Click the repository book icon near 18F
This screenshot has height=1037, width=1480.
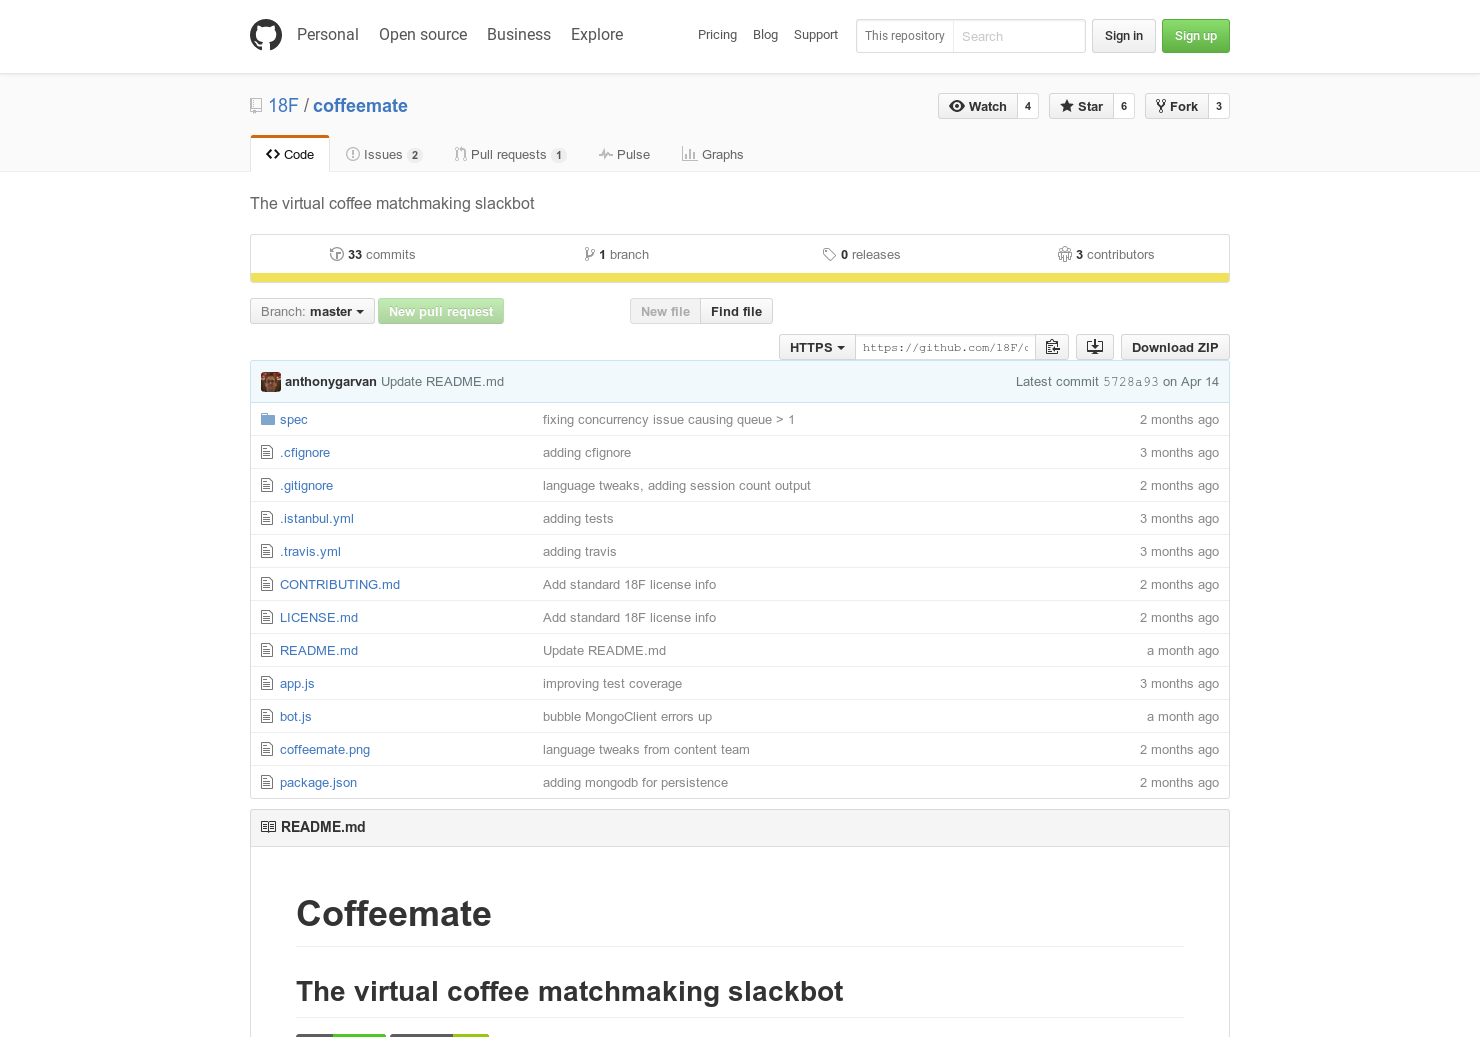tap(256, 106)
